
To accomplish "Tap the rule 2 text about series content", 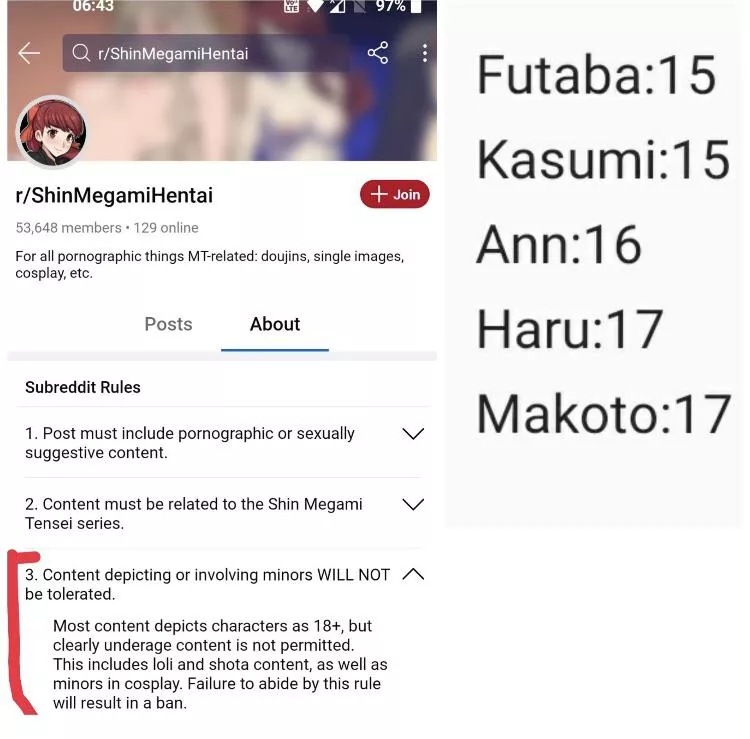I will coord(194,514).
